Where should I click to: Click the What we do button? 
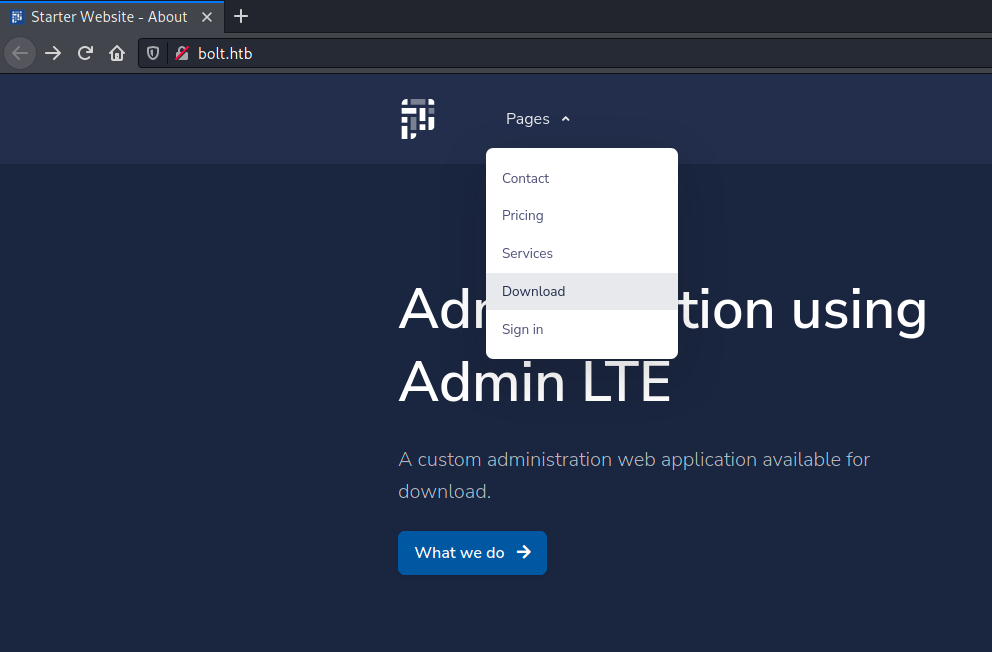click(472, 553)
